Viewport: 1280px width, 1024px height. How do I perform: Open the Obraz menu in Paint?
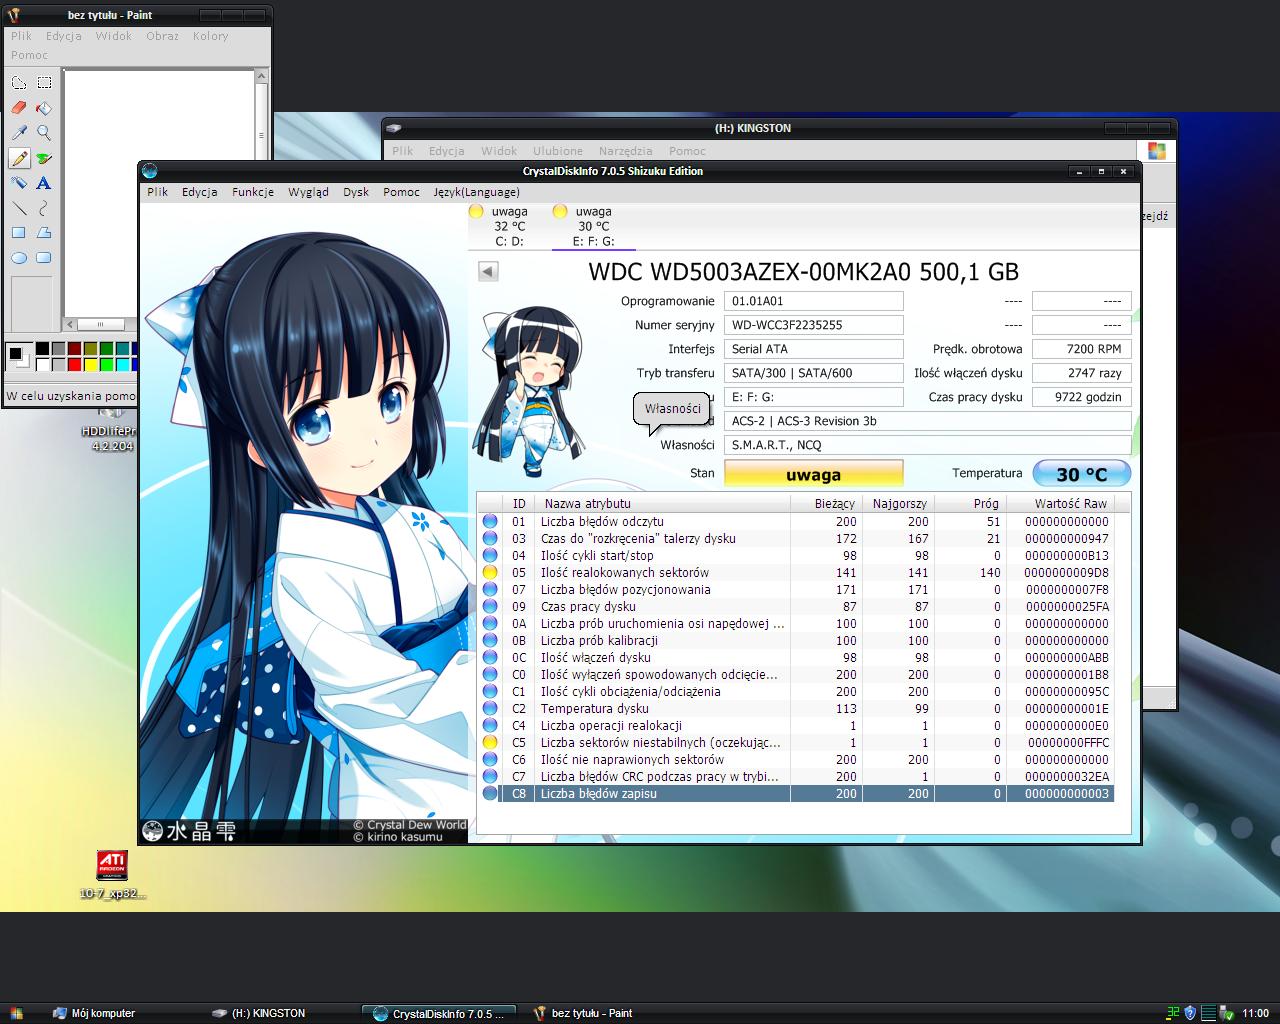pos(162,36)
